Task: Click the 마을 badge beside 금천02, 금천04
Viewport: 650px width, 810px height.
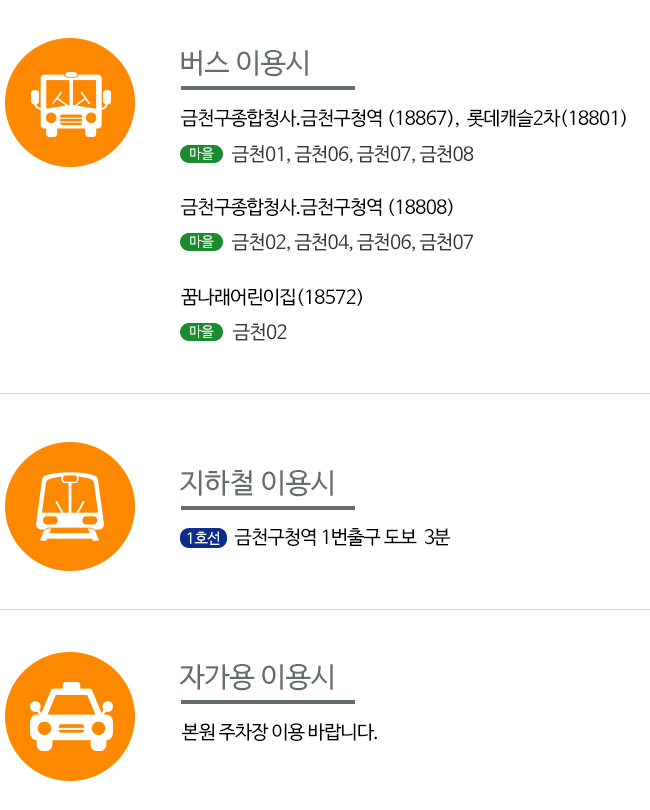Action: click(202, 242)
